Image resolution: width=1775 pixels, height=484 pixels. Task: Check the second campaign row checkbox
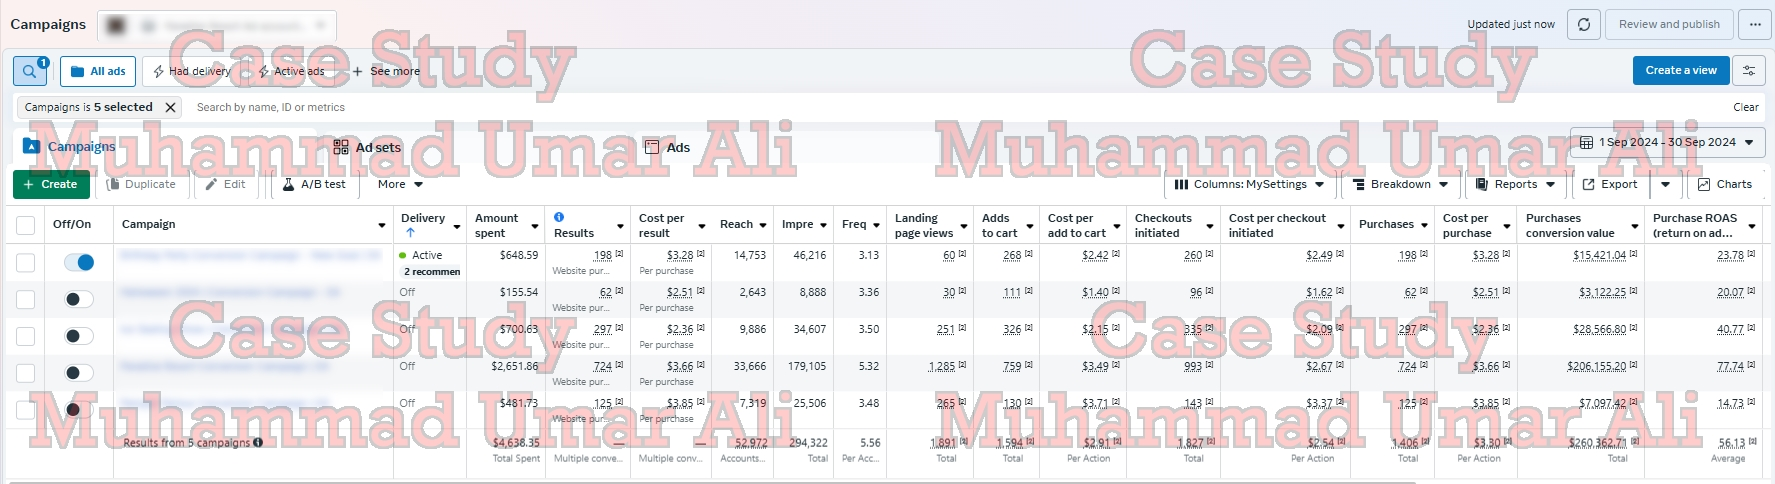pyautogui.click(x=26, y=299)
